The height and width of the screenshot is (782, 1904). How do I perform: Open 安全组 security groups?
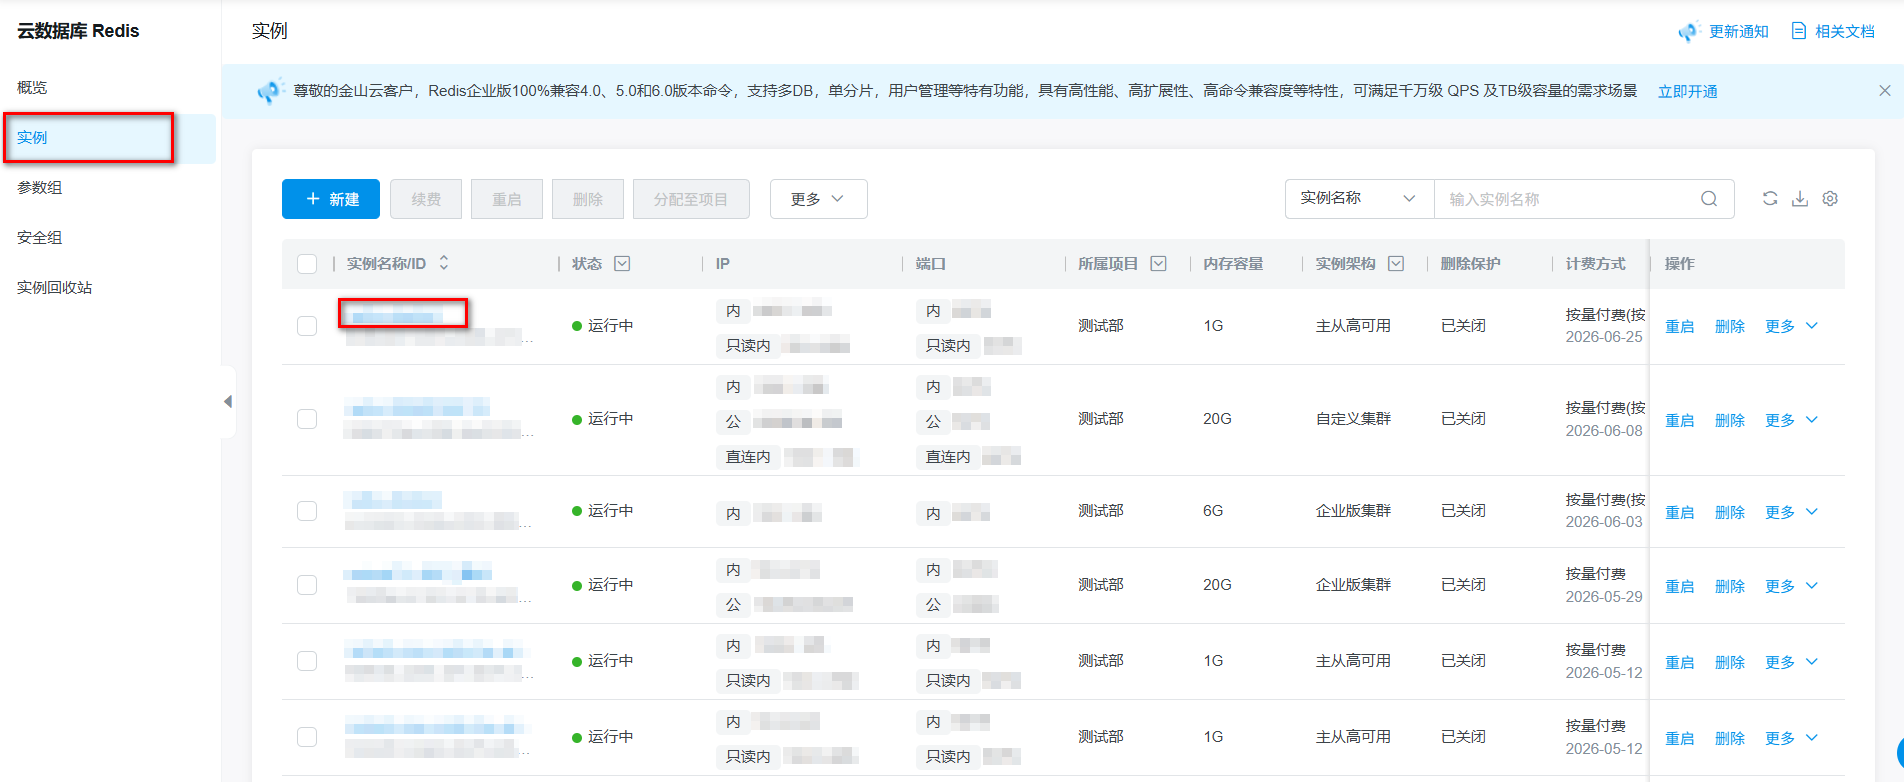pos(40,237)
